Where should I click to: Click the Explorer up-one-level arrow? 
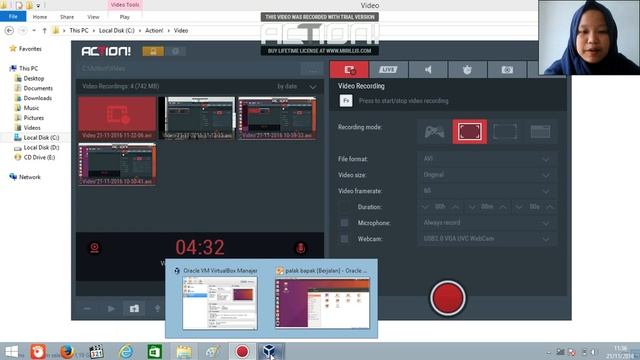[x=44, y=31]
